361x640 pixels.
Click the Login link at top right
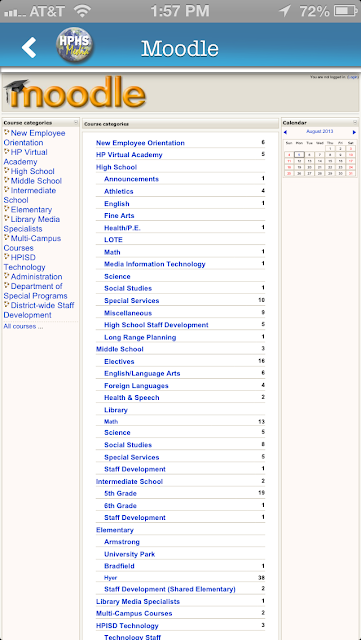[353, 77]
